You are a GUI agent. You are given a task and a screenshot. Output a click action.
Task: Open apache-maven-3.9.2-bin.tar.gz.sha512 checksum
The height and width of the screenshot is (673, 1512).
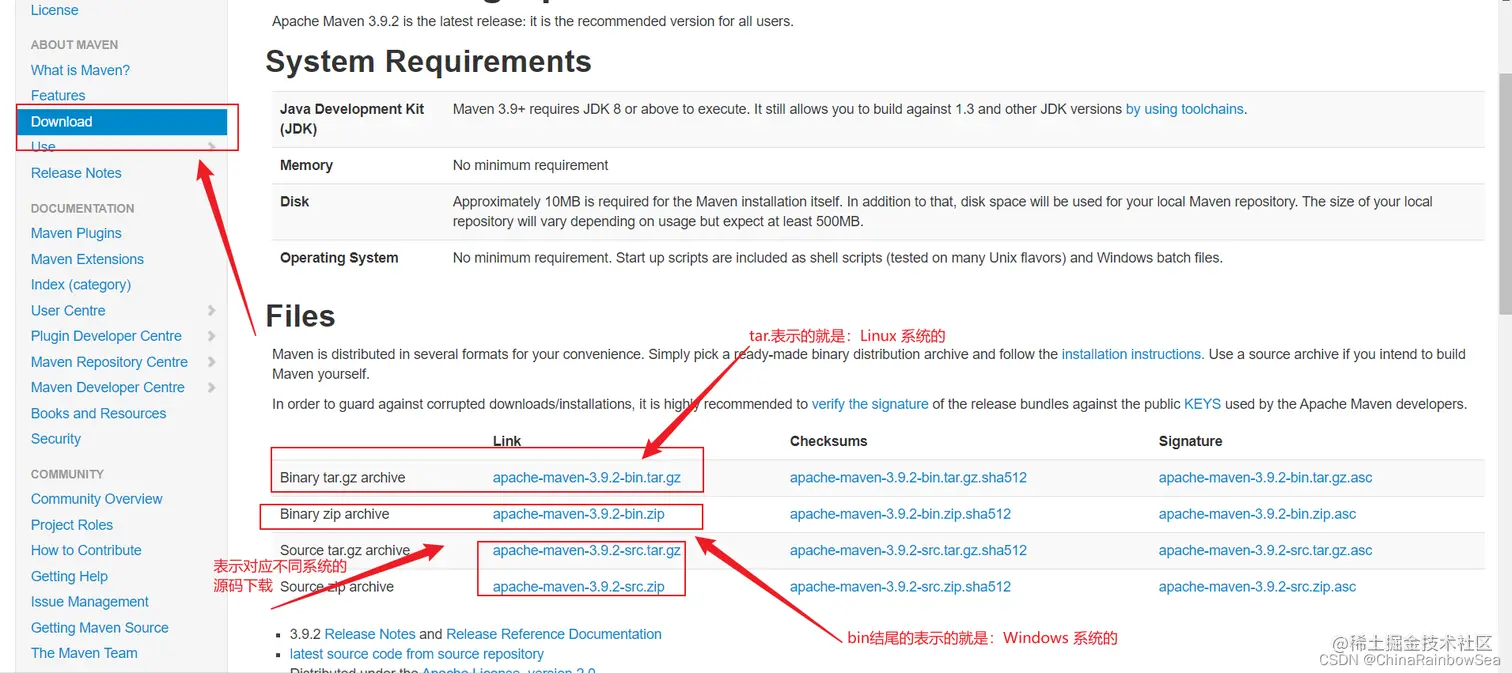tap(908, 478)
